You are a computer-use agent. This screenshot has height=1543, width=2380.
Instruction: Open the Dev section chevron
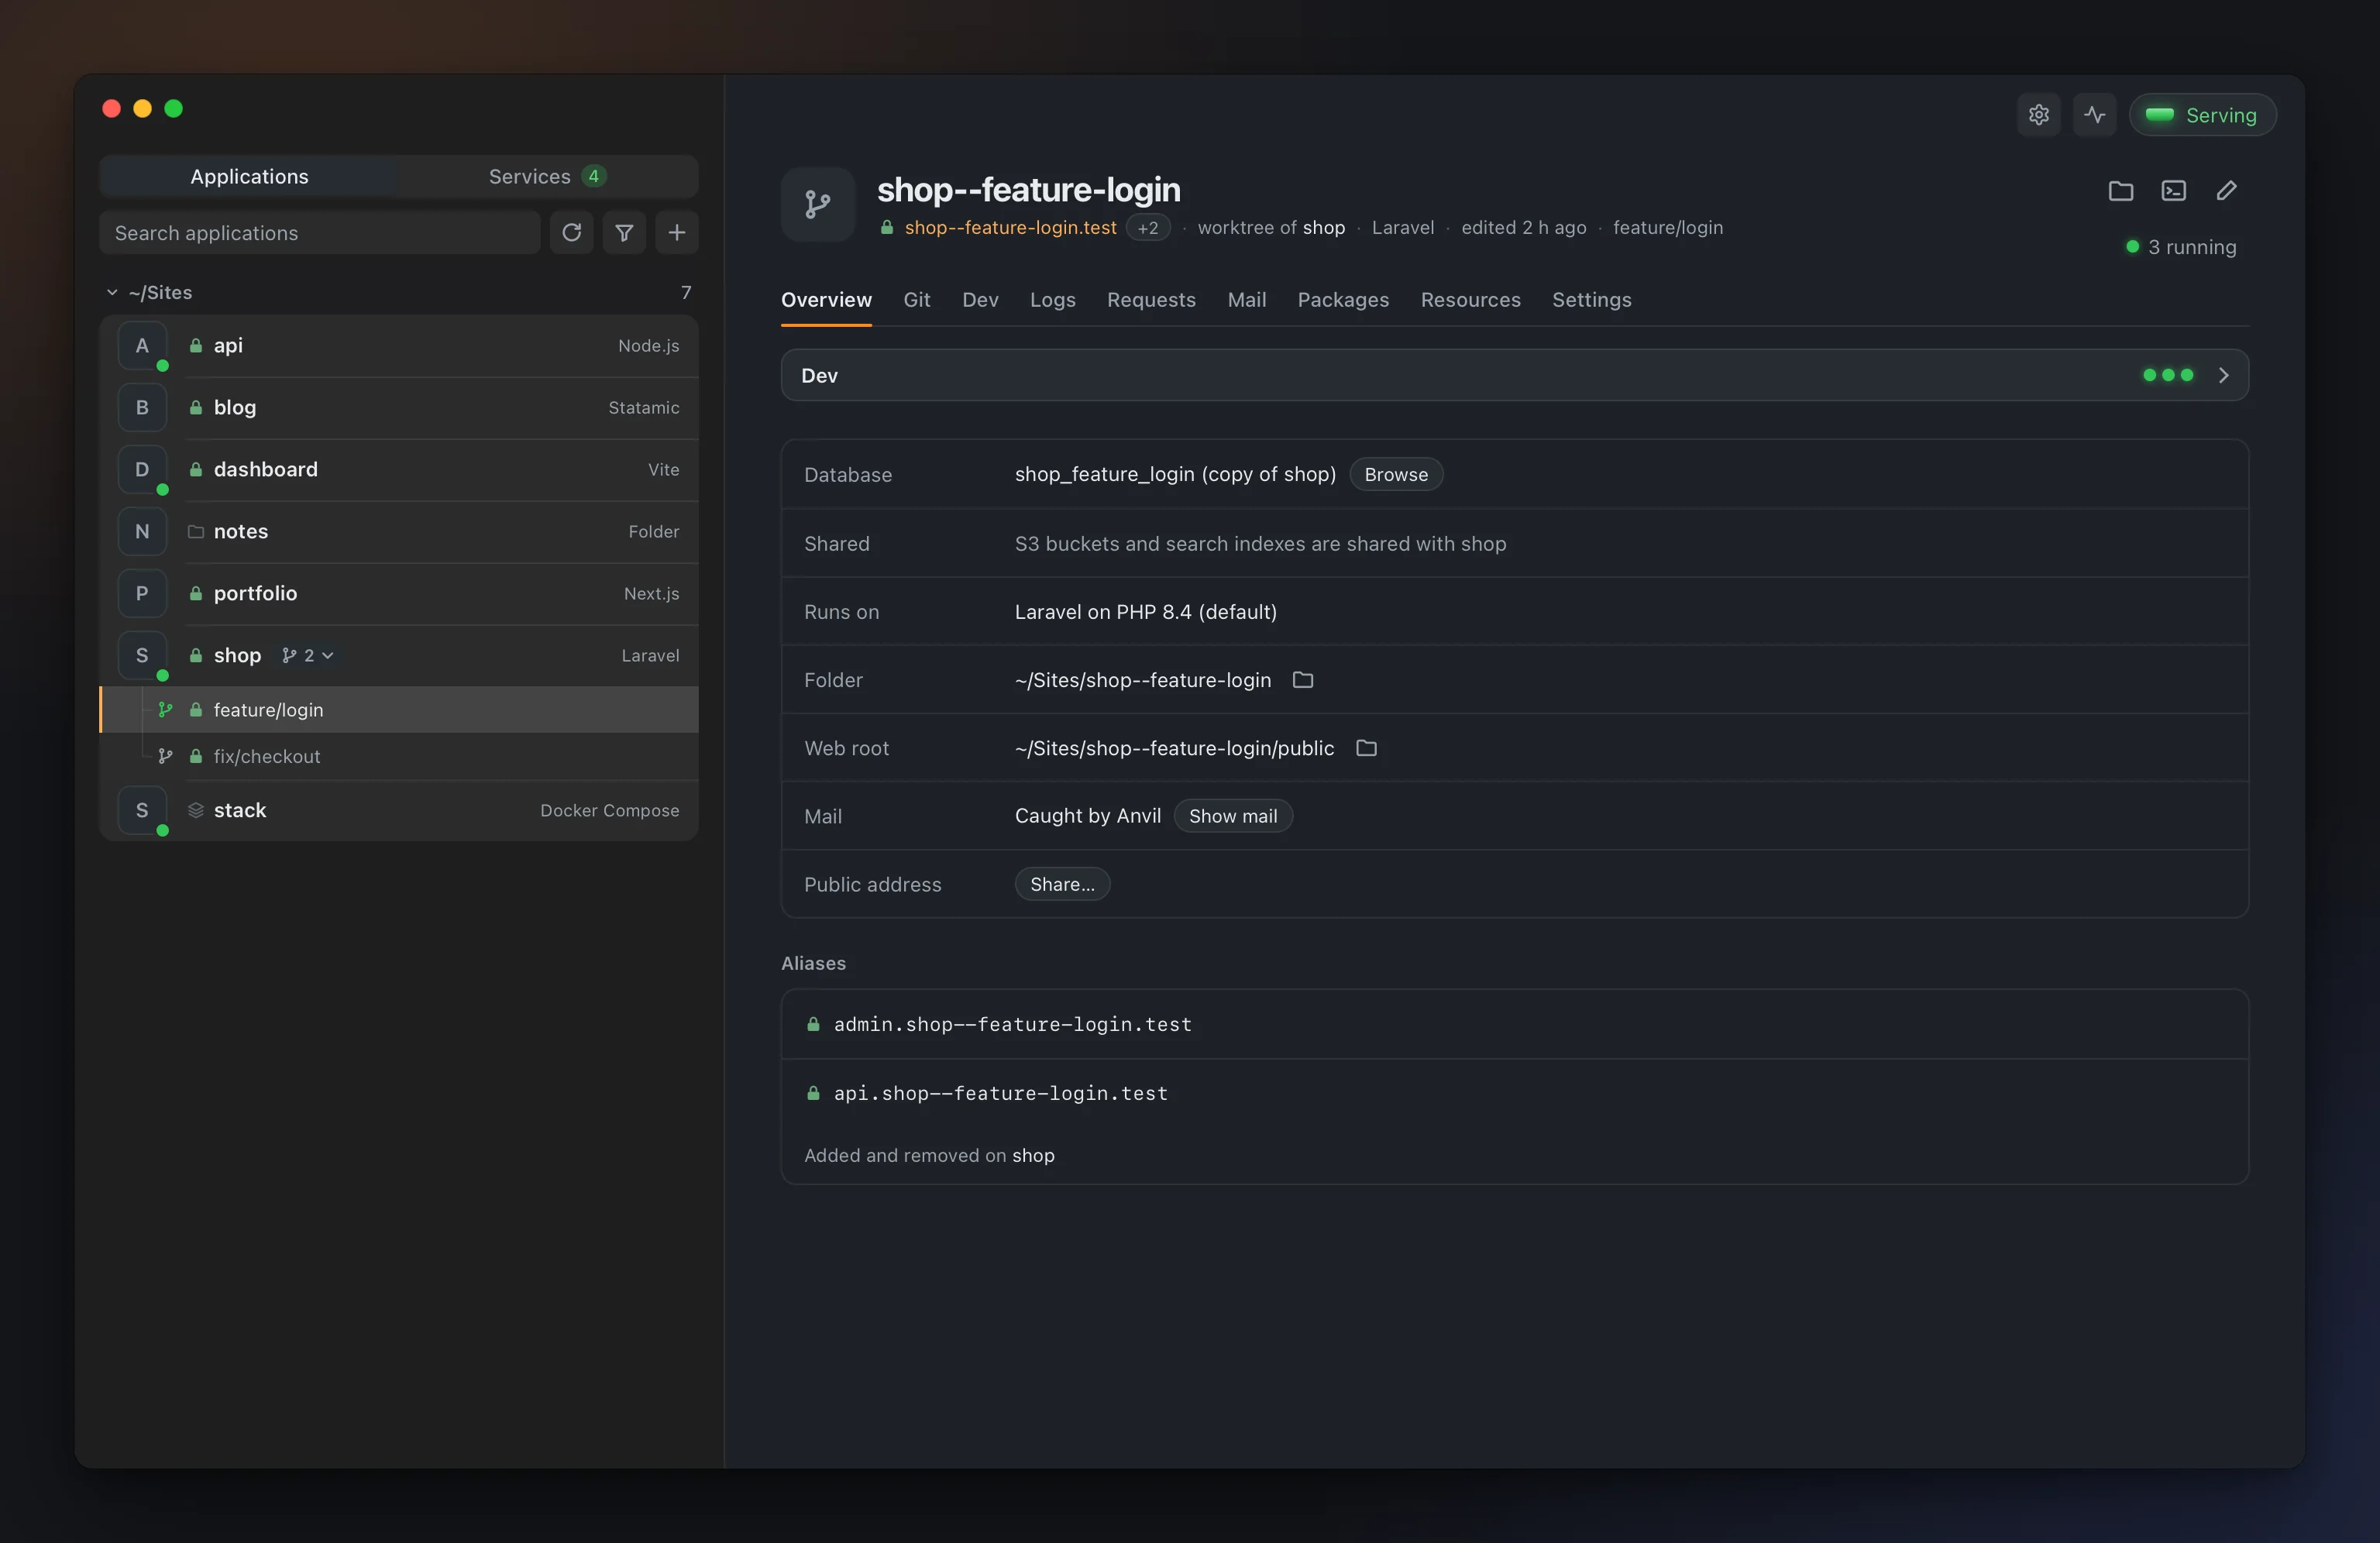pos(2224,375)
